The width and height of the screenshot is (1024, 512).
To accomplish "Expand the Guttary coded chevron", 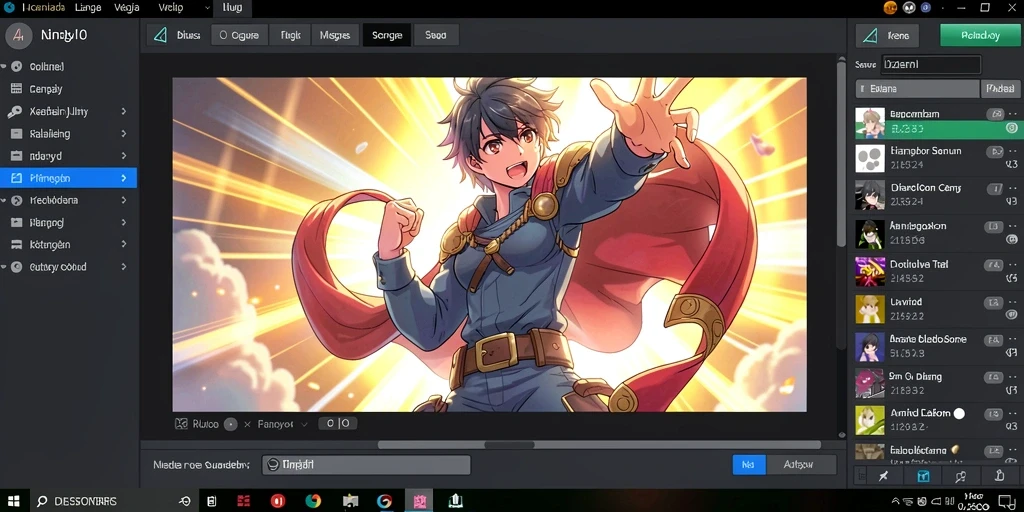I will tap(123, 267).
